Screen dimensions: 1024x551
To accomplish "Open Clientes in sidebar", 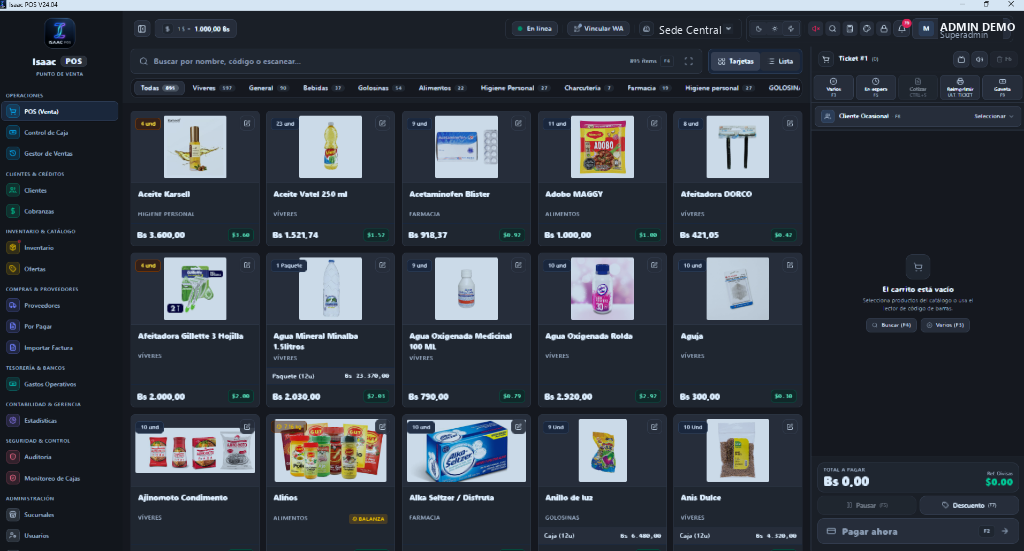I will click(x=59, y=191).
